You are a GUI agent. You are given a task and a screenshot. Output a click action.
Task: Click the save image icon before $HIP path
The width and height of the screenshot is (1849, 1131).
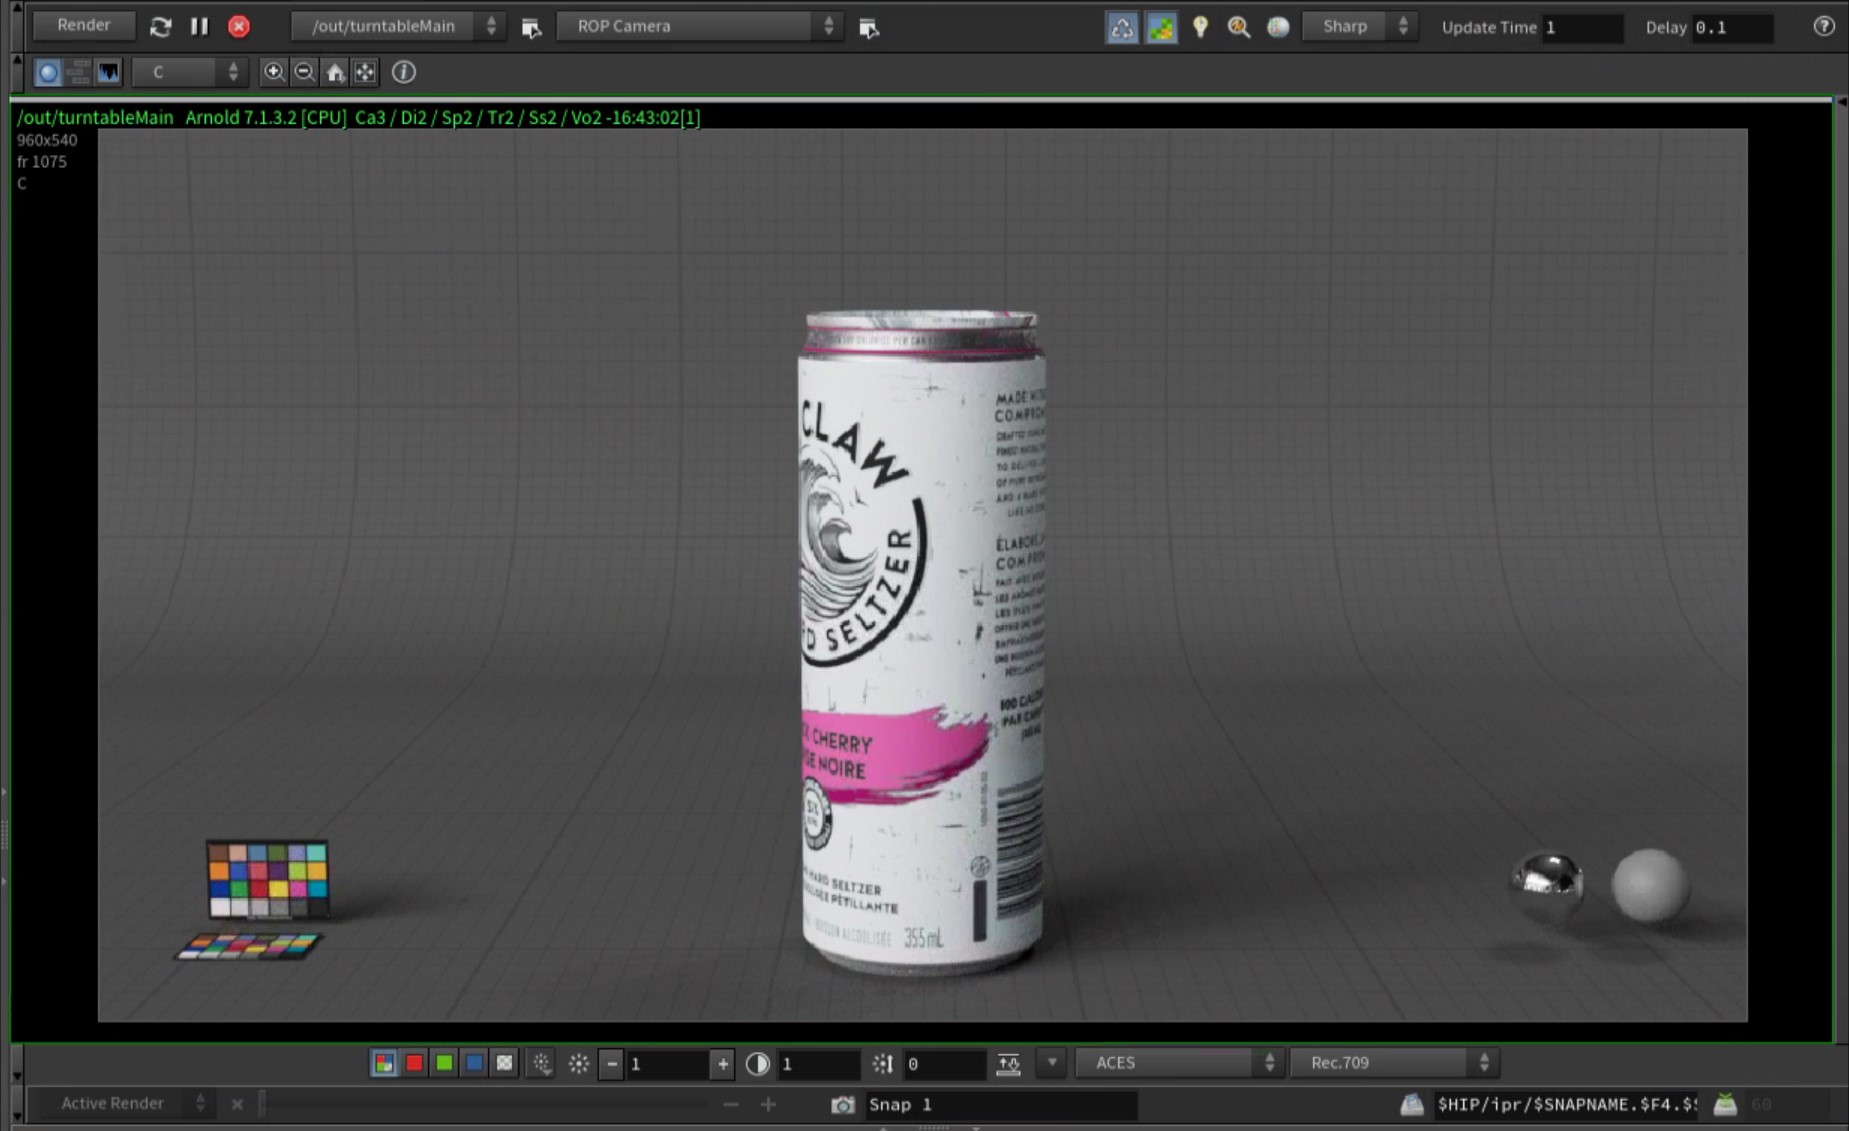coord(1411,1104)
